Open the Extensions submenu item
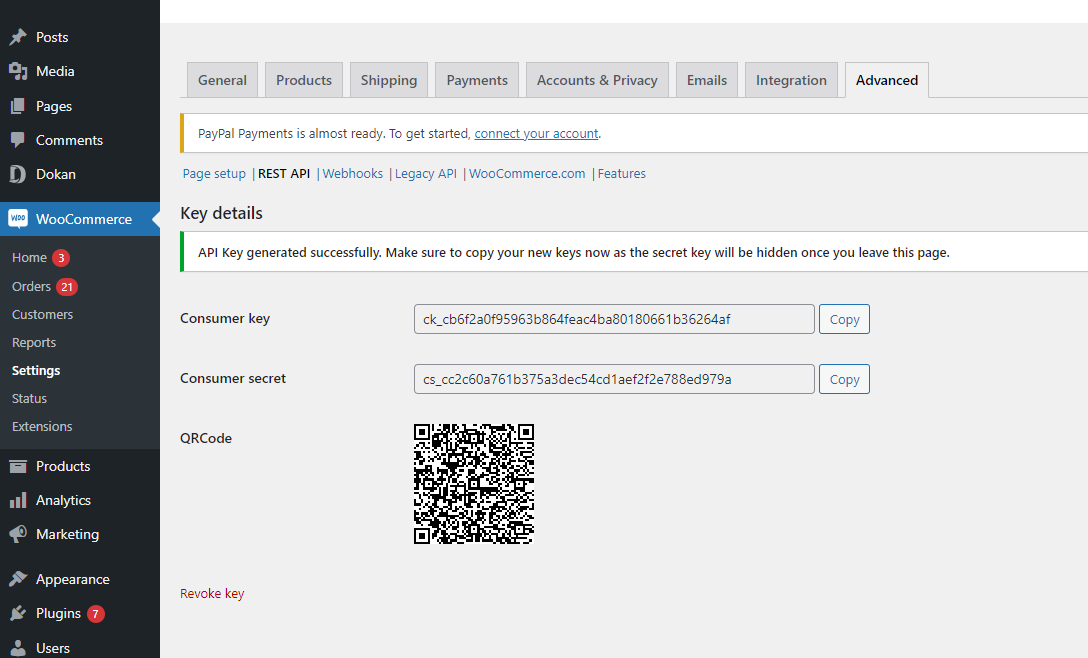 (42, 426)
